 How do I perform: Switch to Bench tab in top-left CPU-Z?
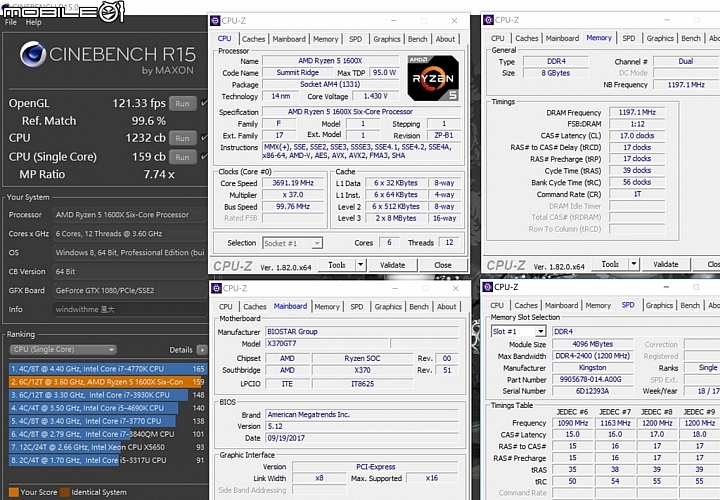pyautogui.click(x=417, y=39)
